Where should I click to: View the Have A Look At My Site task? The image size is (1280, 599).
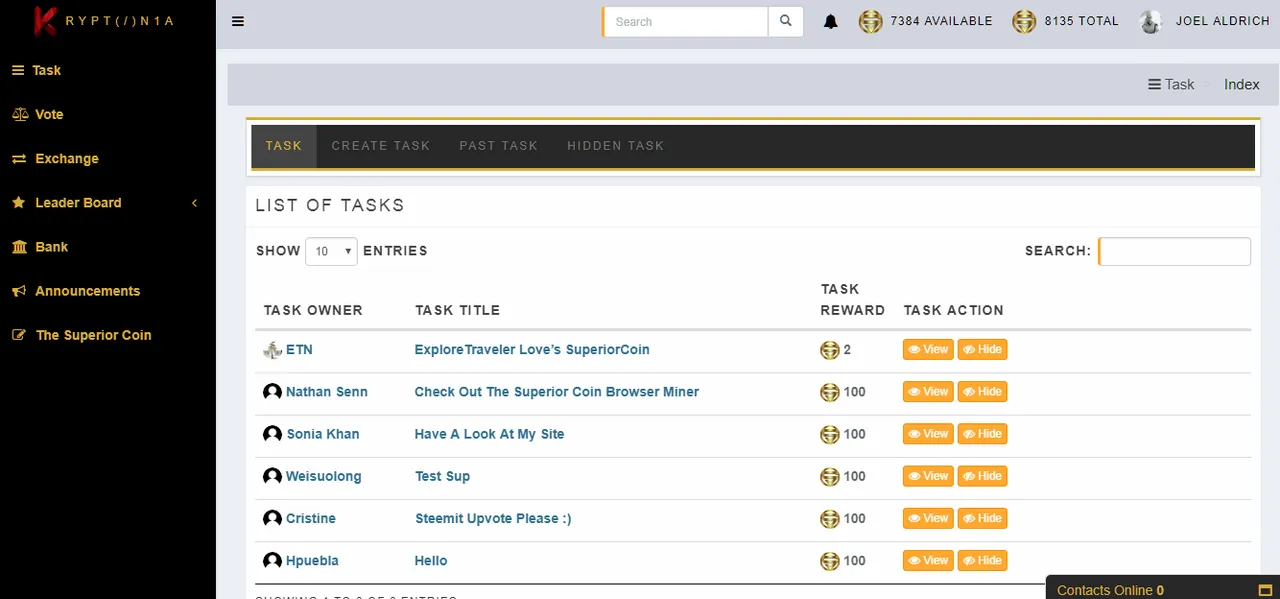(928, 433)
